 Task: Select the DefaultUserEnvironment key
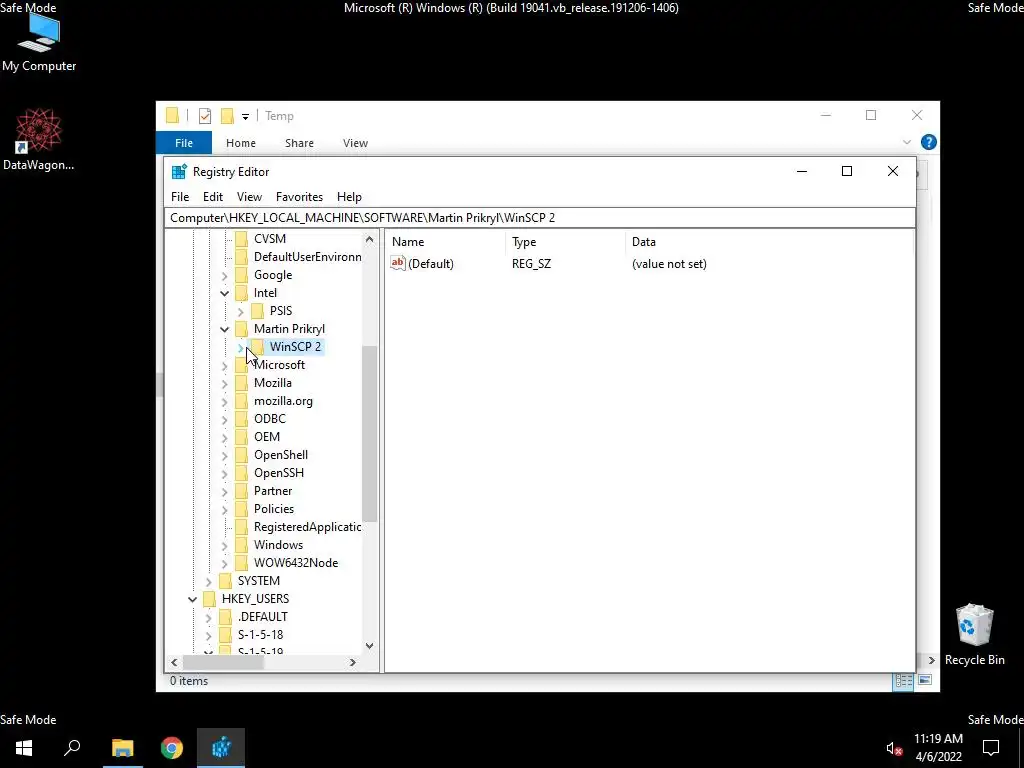click(x=307, y=257)
